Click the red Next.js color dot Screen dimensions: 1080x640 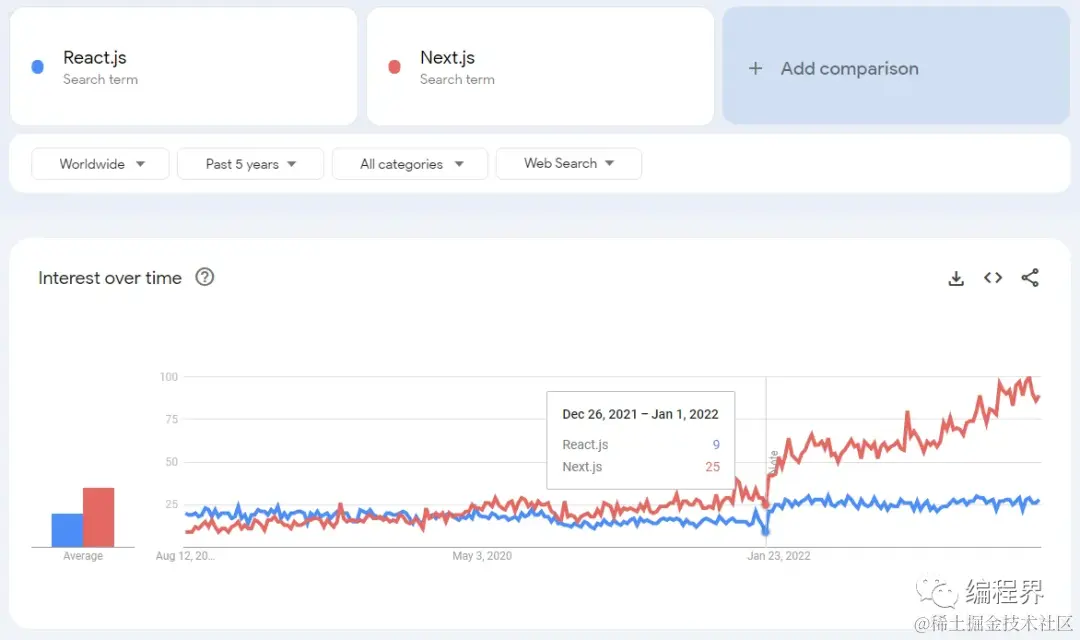pyautogui.click(x=394, y=67)
